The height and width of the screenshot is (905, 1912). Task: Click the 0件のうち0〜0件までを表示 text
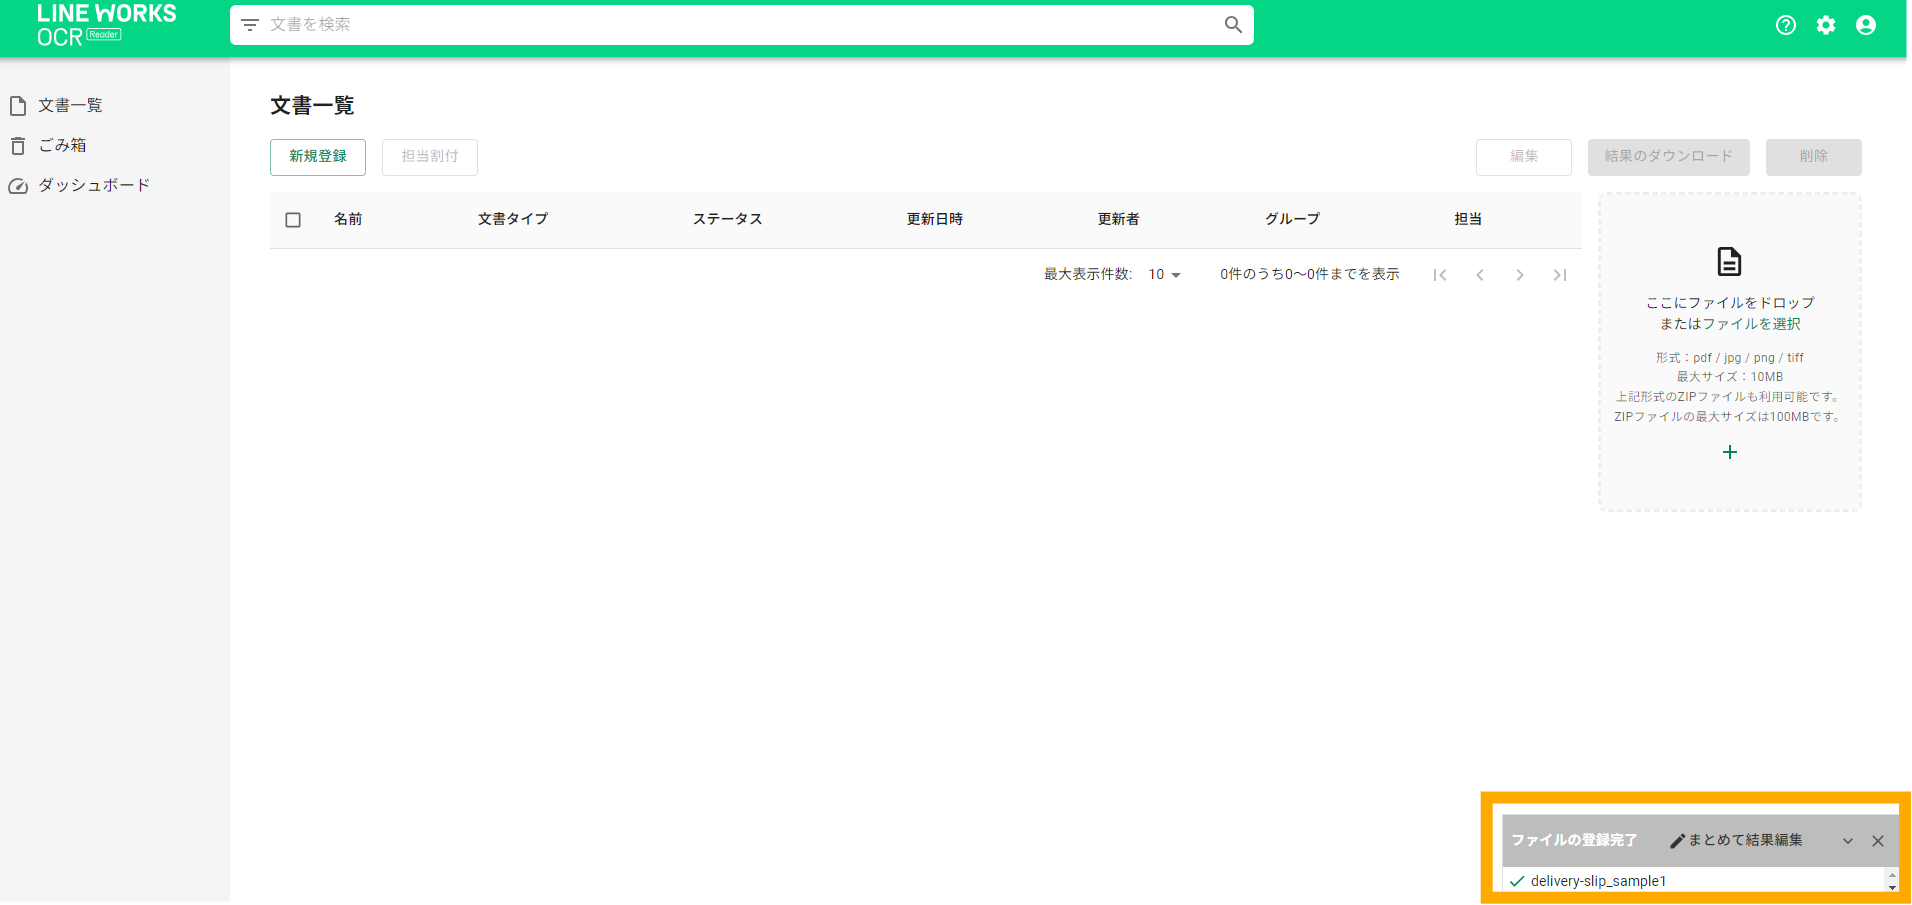pos(1309,274)
